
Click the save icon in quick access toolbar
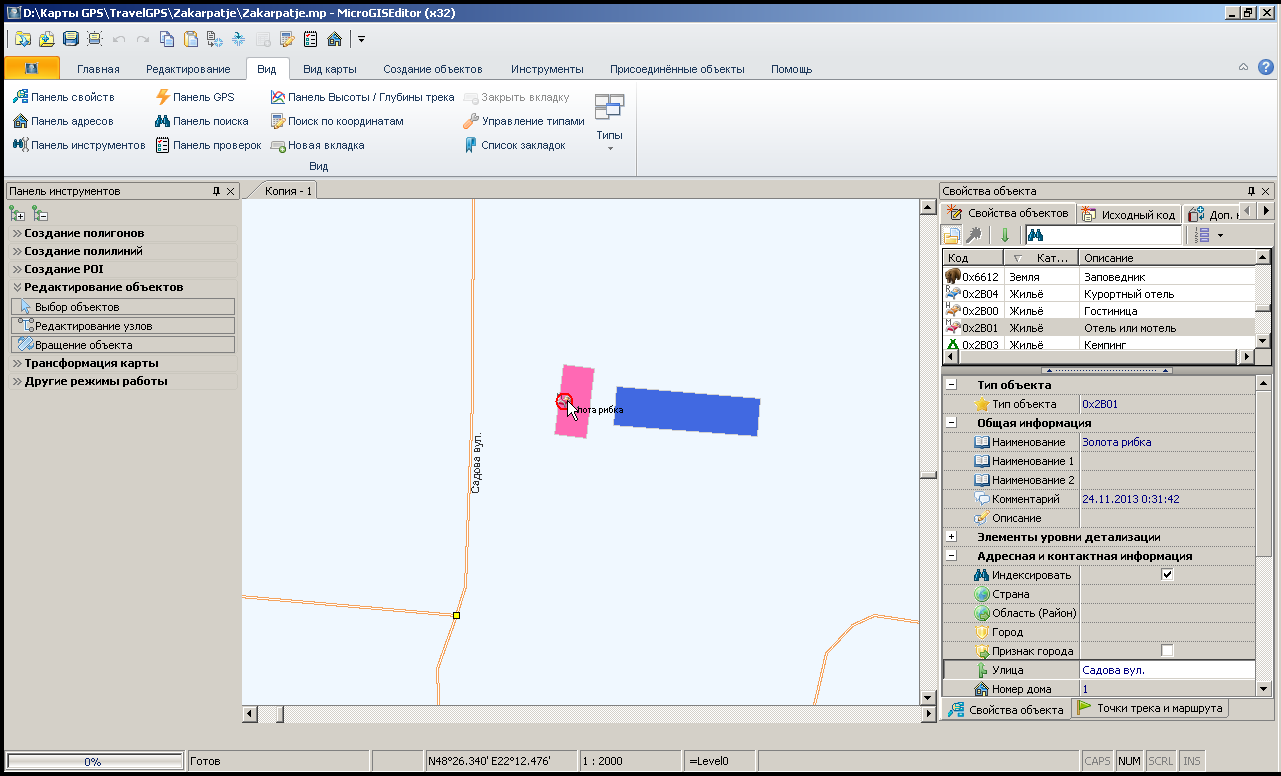70,39
